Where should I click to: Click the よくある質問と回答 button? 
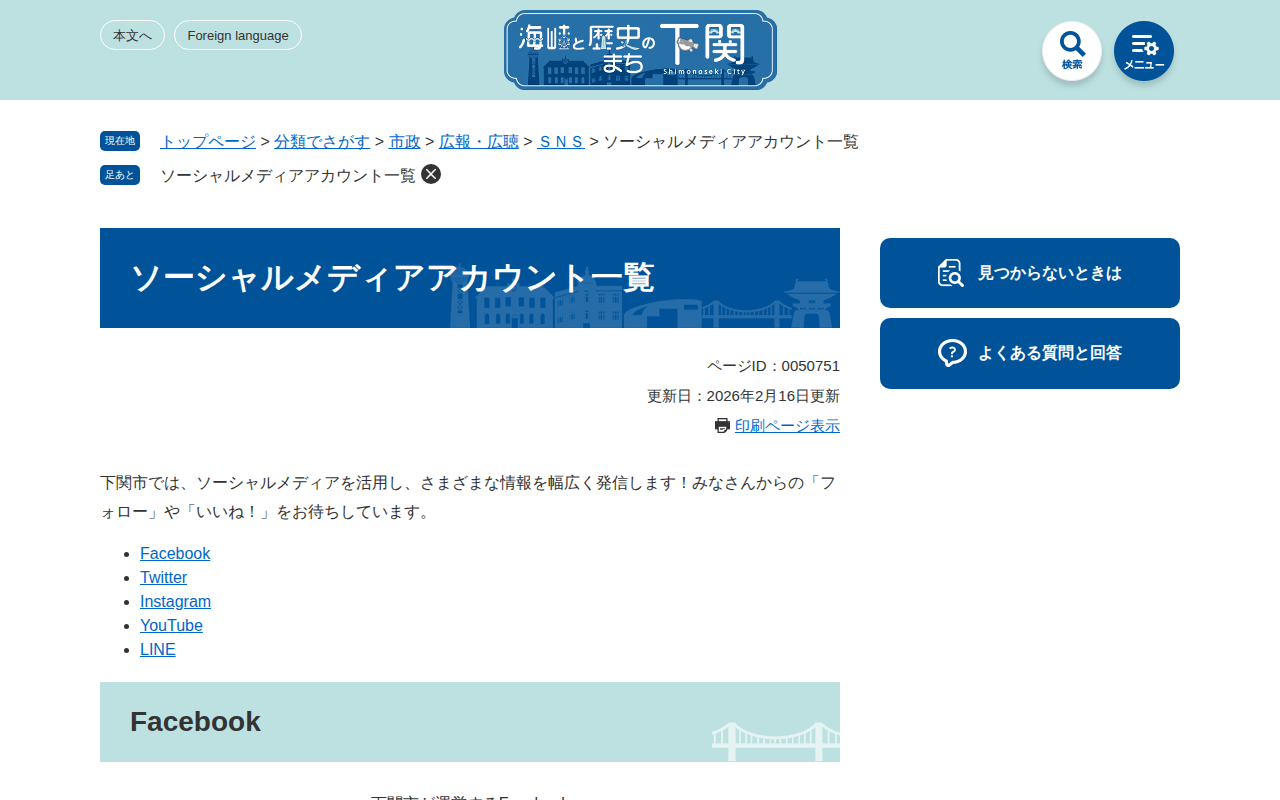click(1030, 353)
